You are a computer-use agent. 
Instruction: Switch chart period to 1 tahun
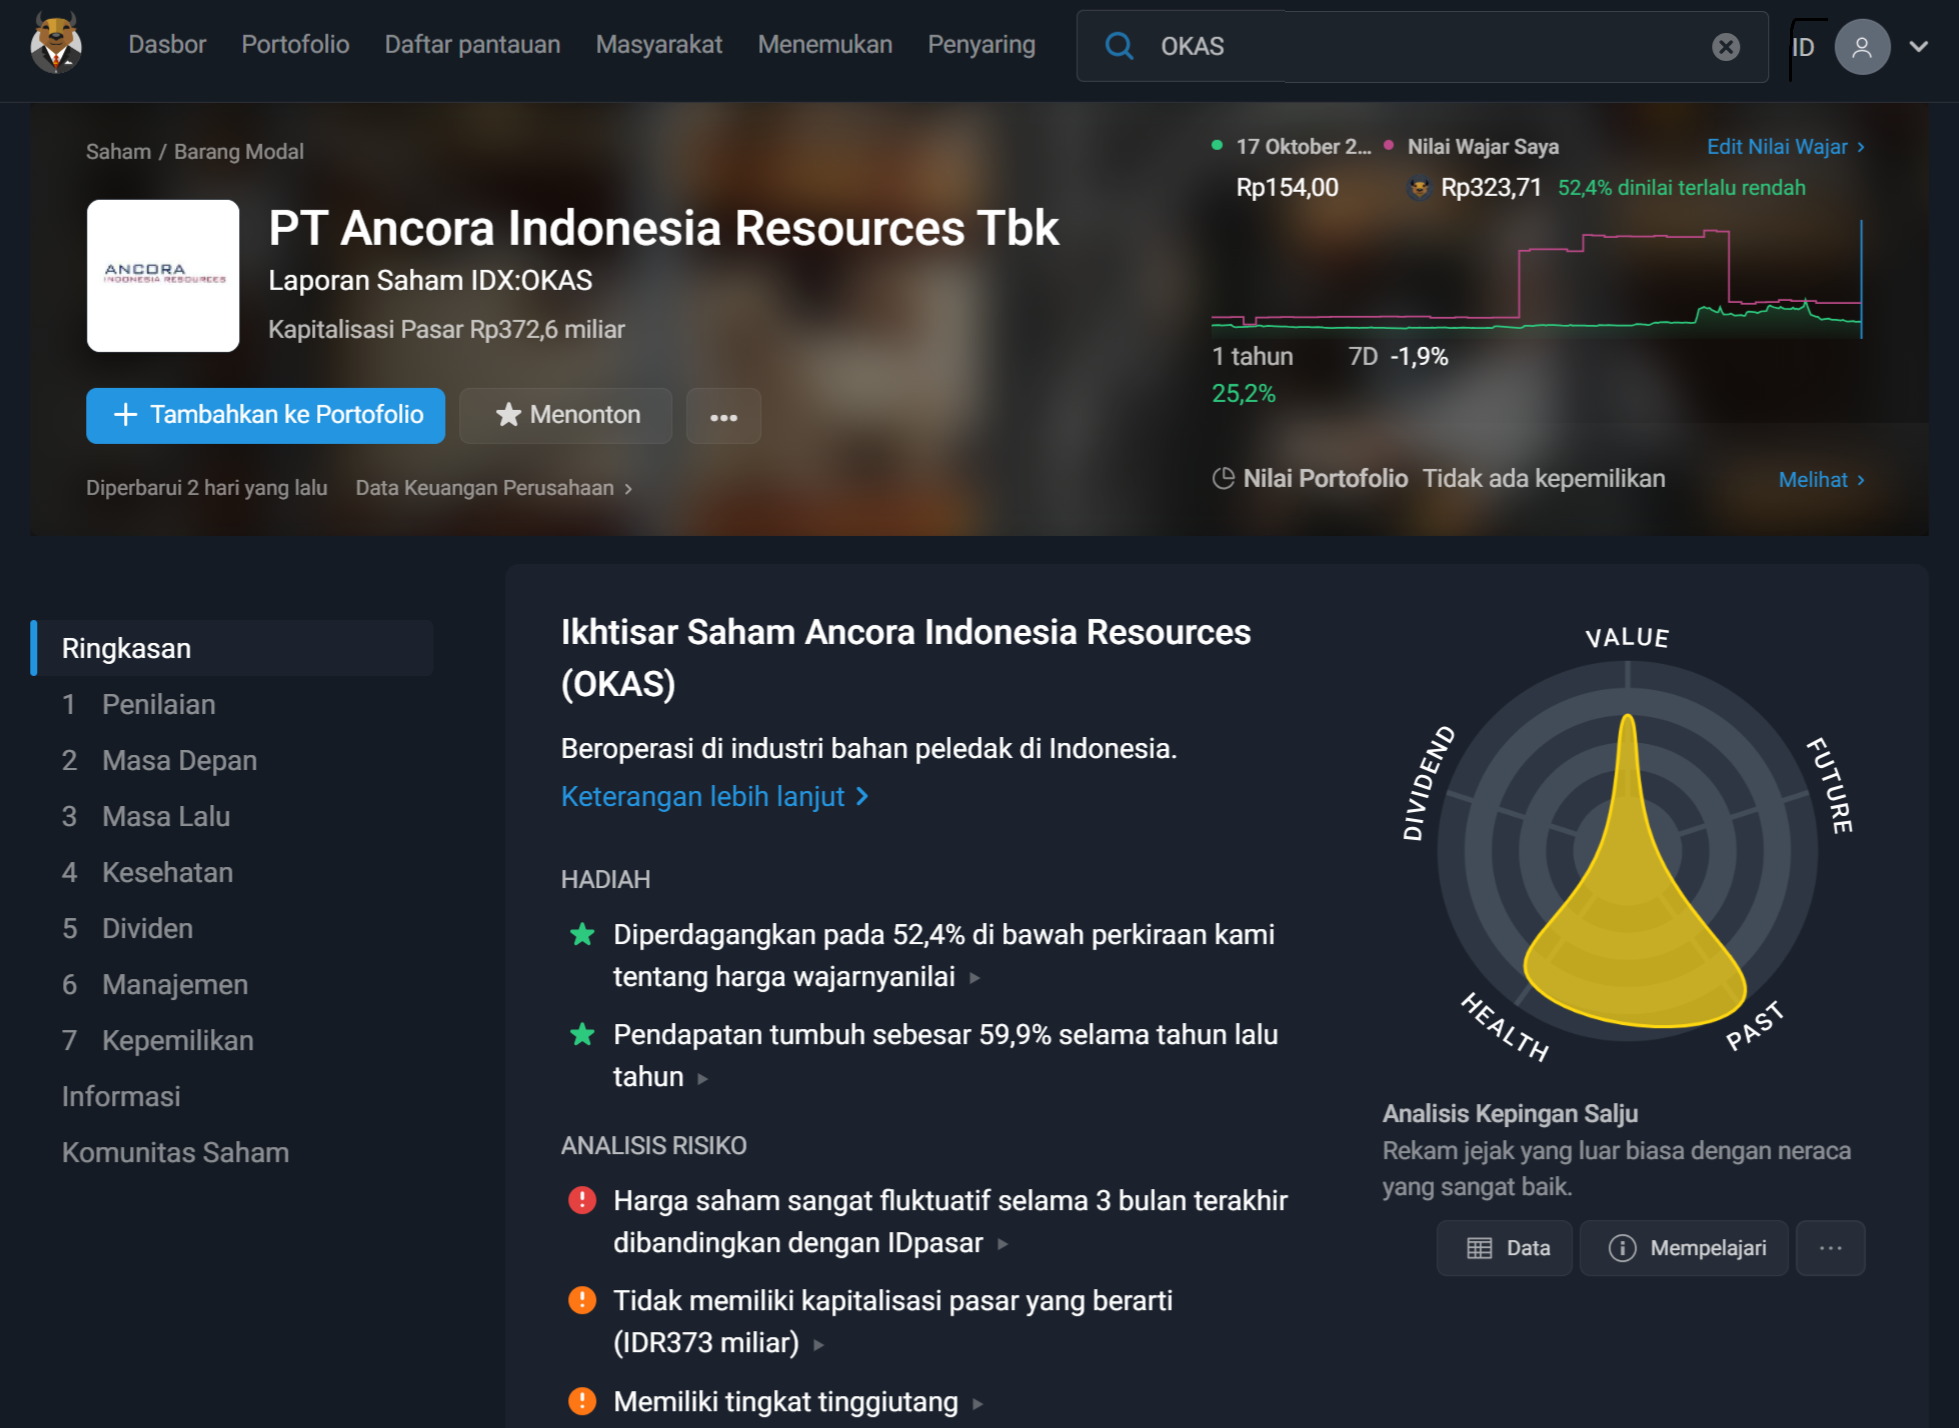[x=1252, y=356]
